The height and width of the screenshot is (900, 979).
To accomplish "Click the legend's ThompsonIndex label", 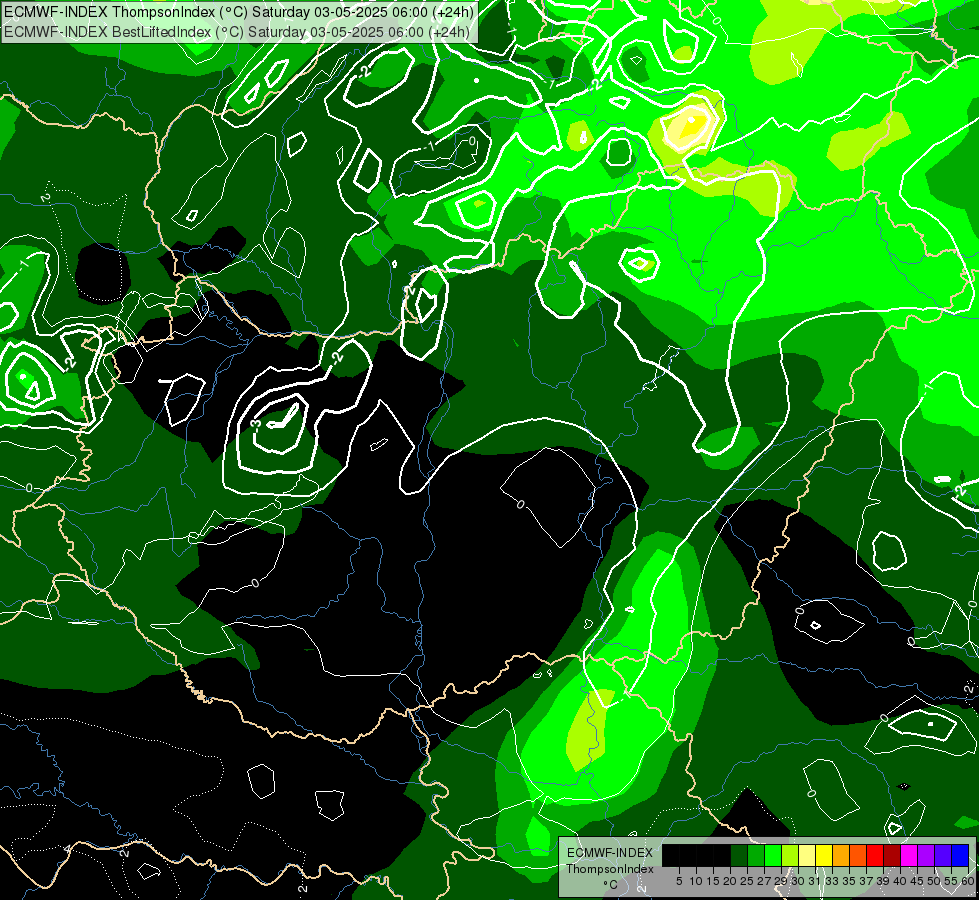I will (610, 869).
